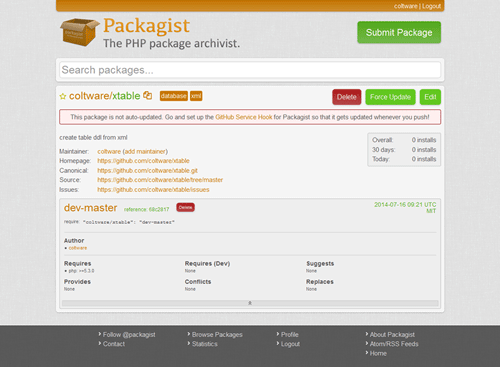This screenshot has height=367, width=500.
Task: Open Statistics in the footer
Action: [204, 344]
